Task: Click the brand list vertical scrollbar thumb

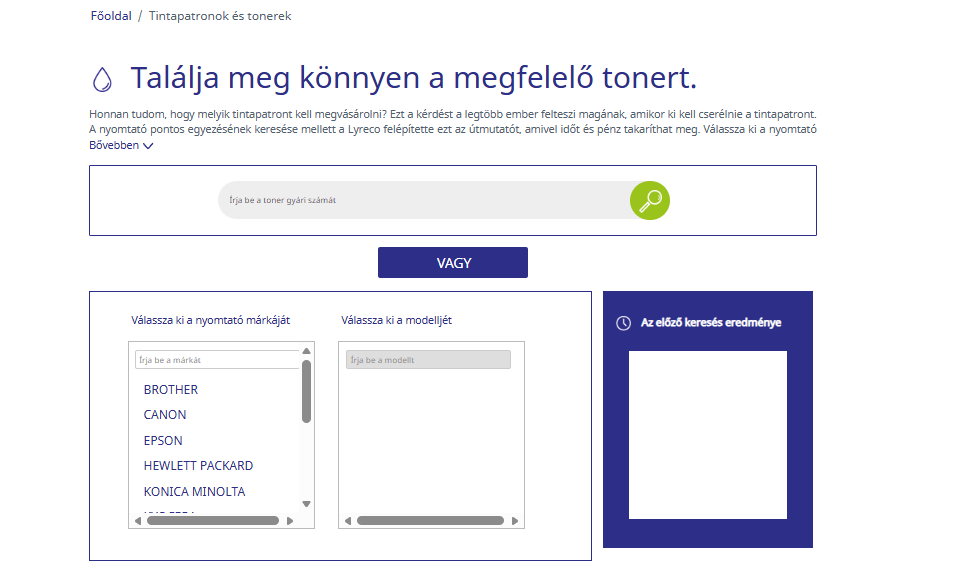Action: (x=307, y=392)
